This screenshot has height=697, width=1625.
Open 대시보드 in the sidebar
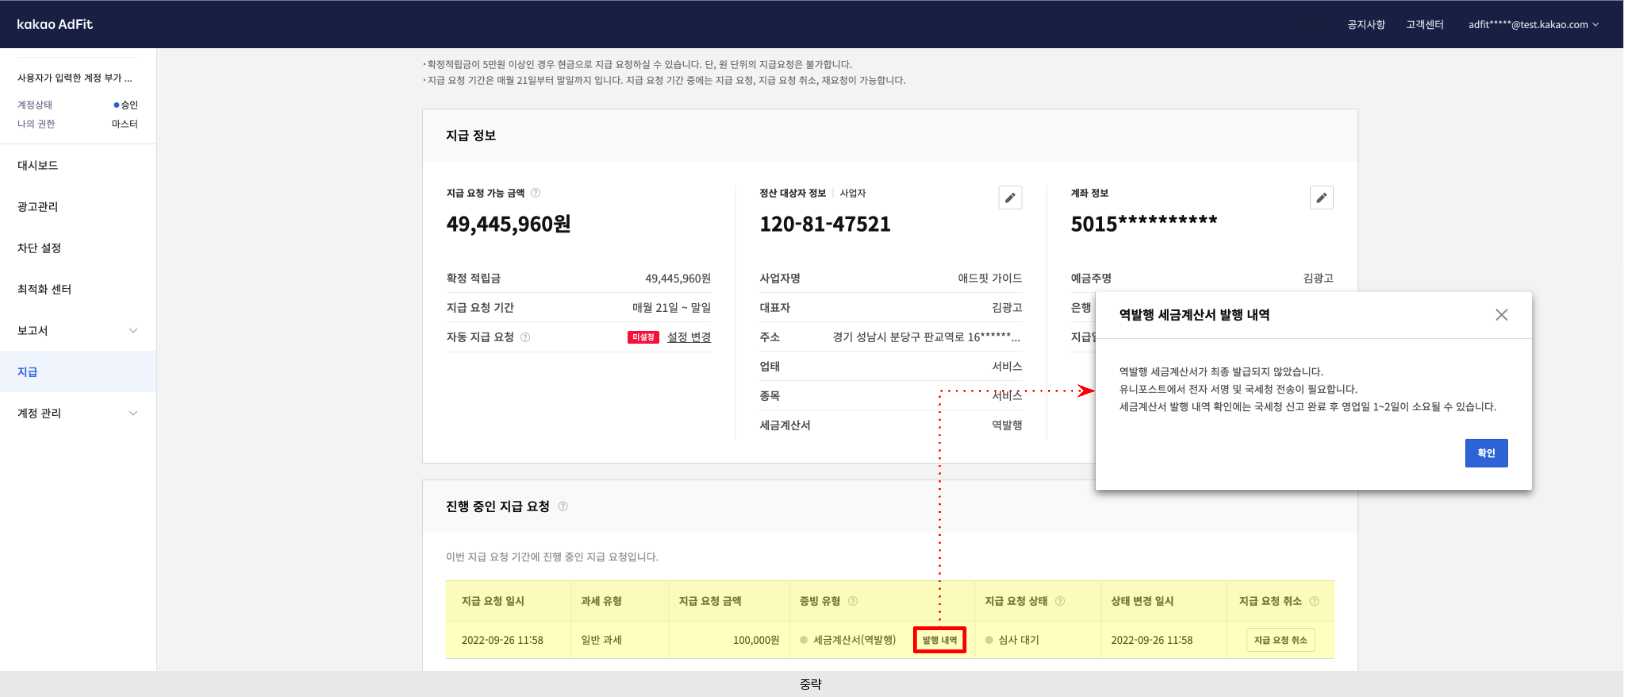point(38,166)
